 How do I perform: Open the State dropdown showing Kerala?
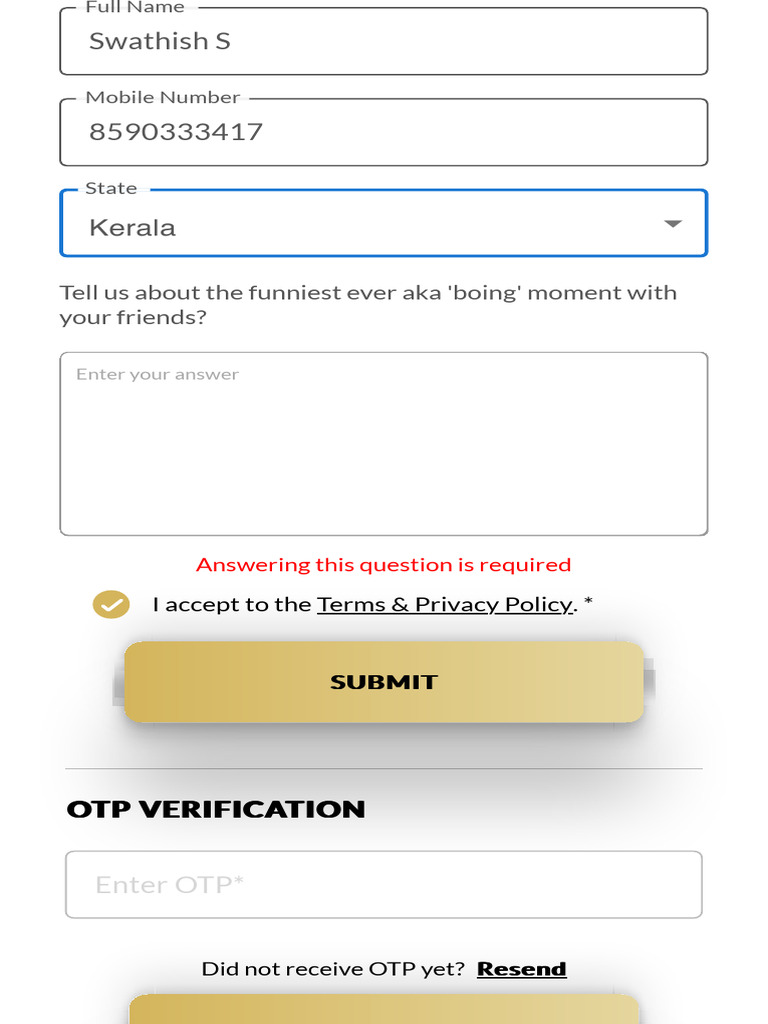point(360,226)
